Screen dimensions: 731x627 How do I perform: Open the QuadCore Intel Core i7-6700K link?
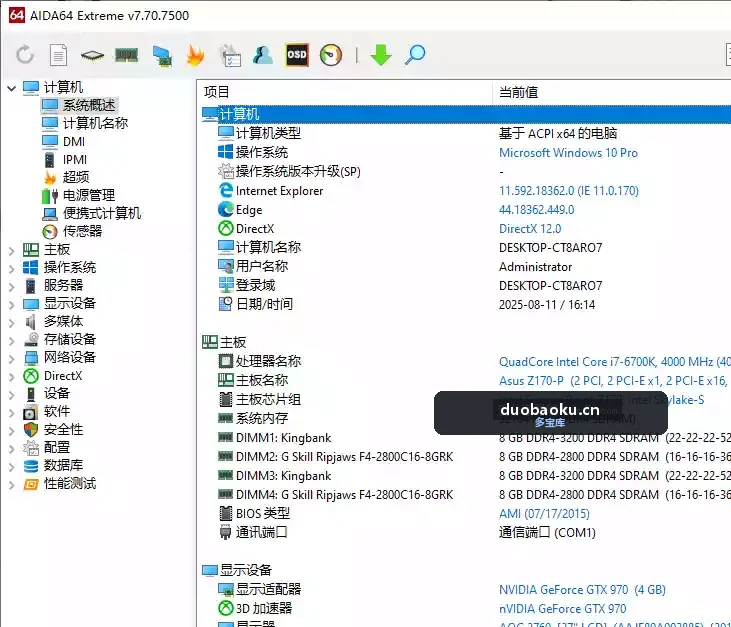point(614,362)
